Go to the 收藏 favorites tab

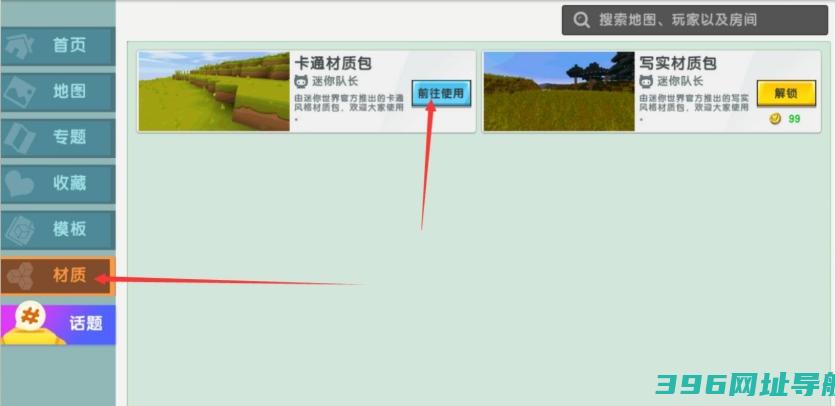58,184
